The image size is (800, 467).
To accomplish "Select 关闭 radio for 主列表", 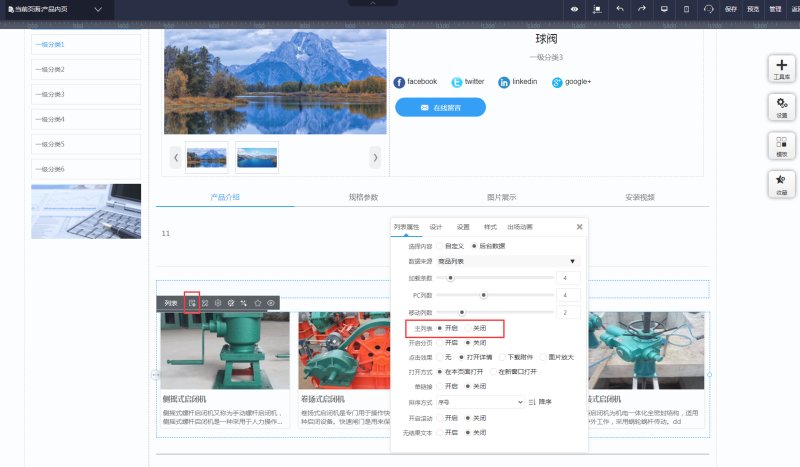I will coord(467,328).
